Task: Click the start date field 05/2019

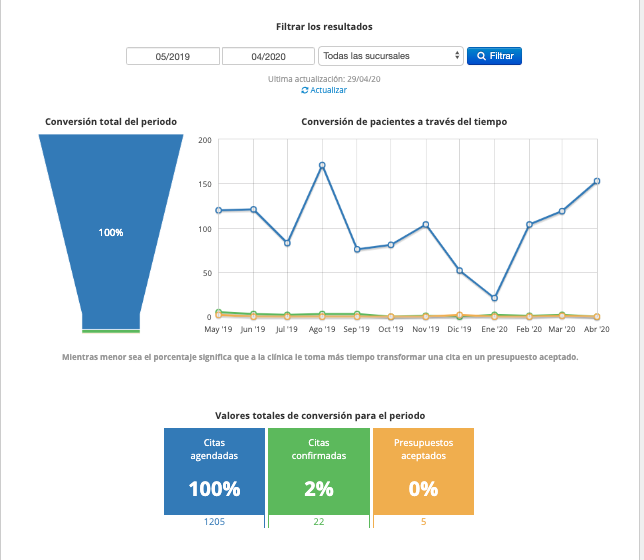Action: click(172, 56)
